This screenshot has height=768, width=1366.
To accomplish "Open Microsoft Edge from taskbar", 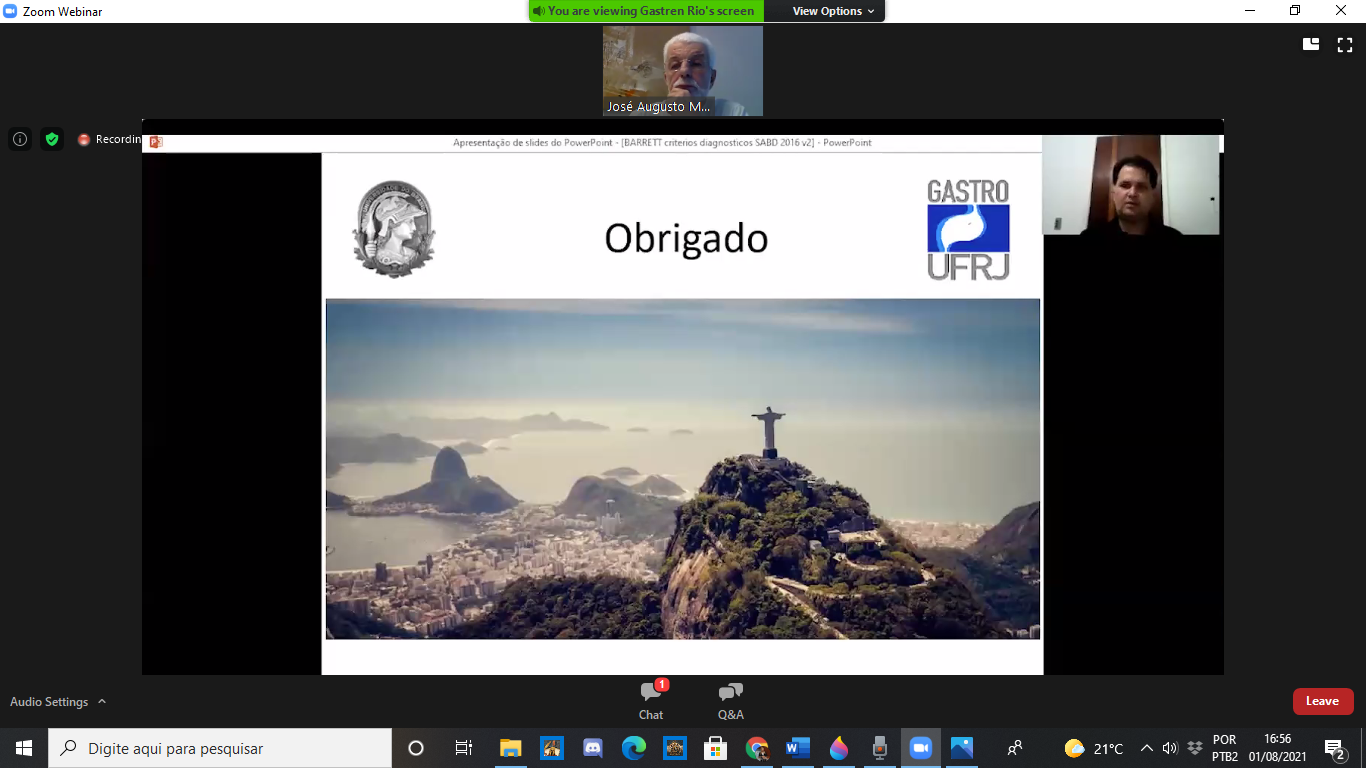I will 634,748.
